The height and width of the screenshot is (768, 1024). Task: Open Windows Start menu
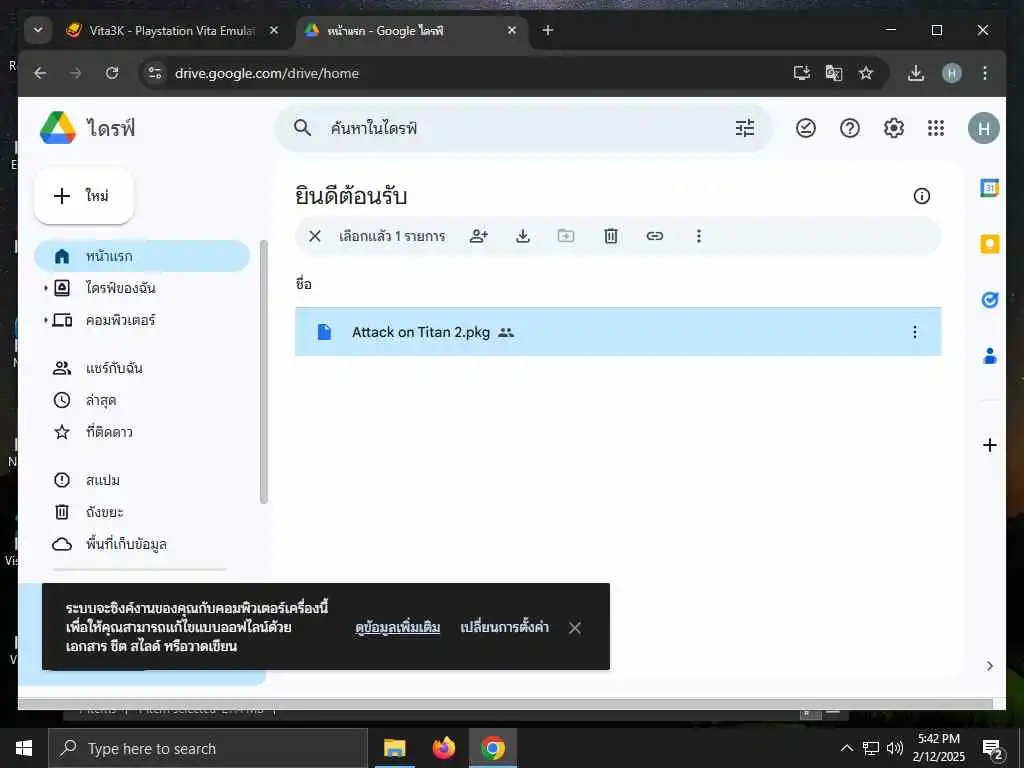point(24,748)
